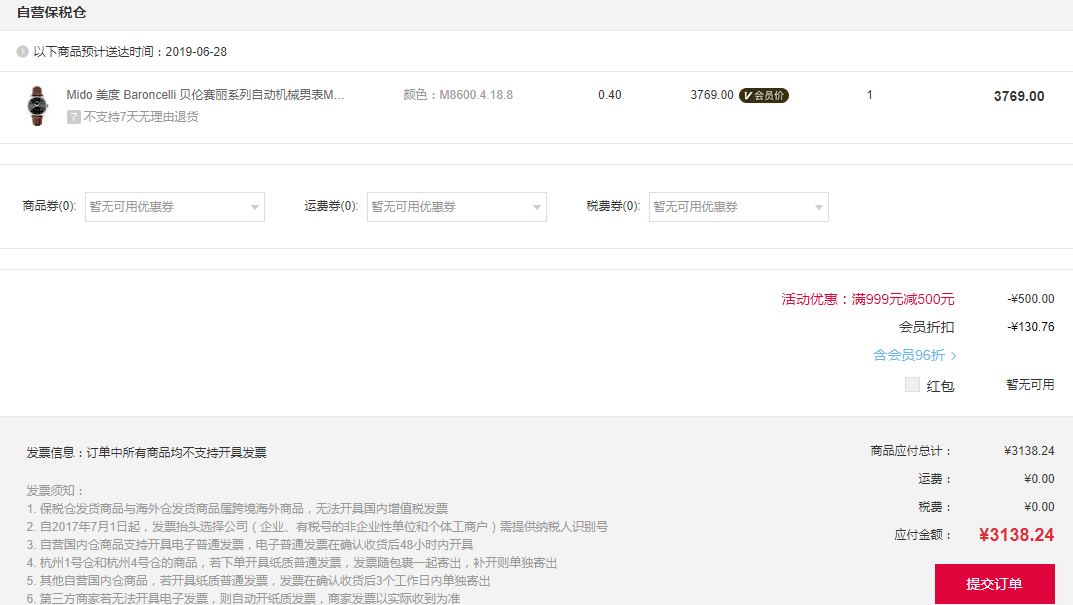Viewport: 1073px width, 605px height.
Task: Open the 运费券 coupon dropdown
Action: click(456, 207)
